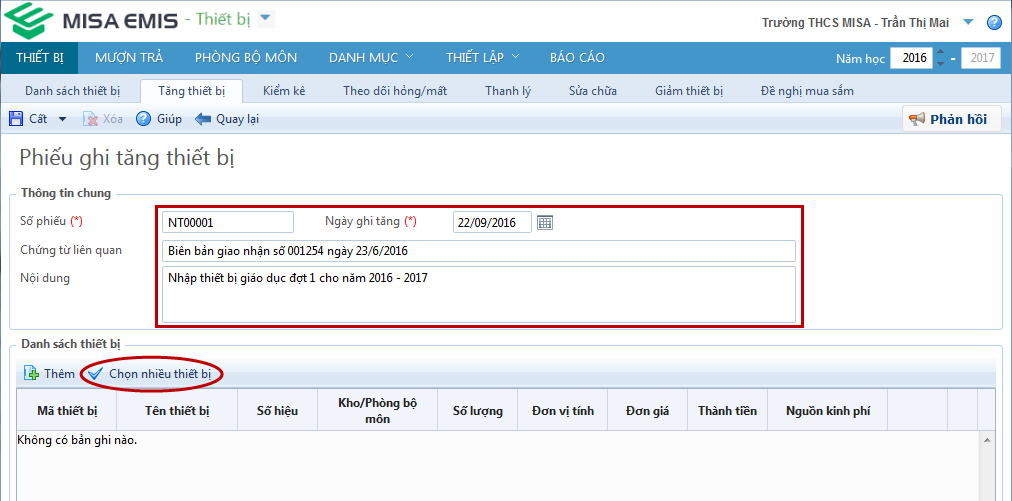
Task: Select the Tăng thiết bị tab
Action: [x=191, y=91]
